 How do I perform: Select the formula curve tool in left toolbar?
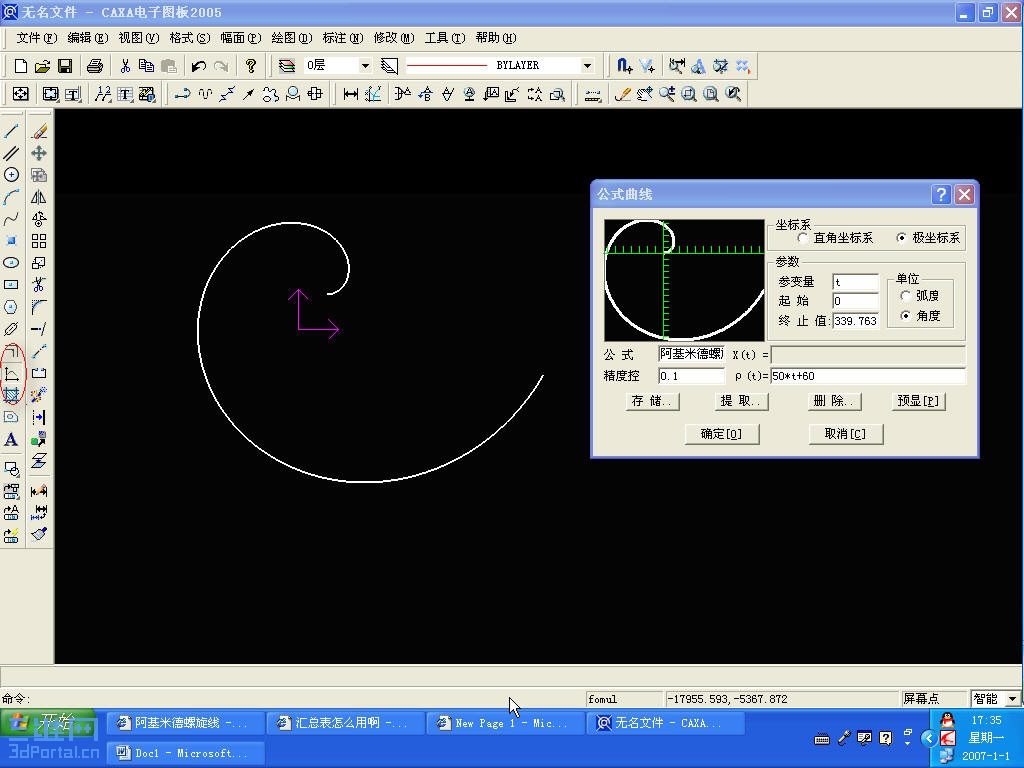point(12,374)
